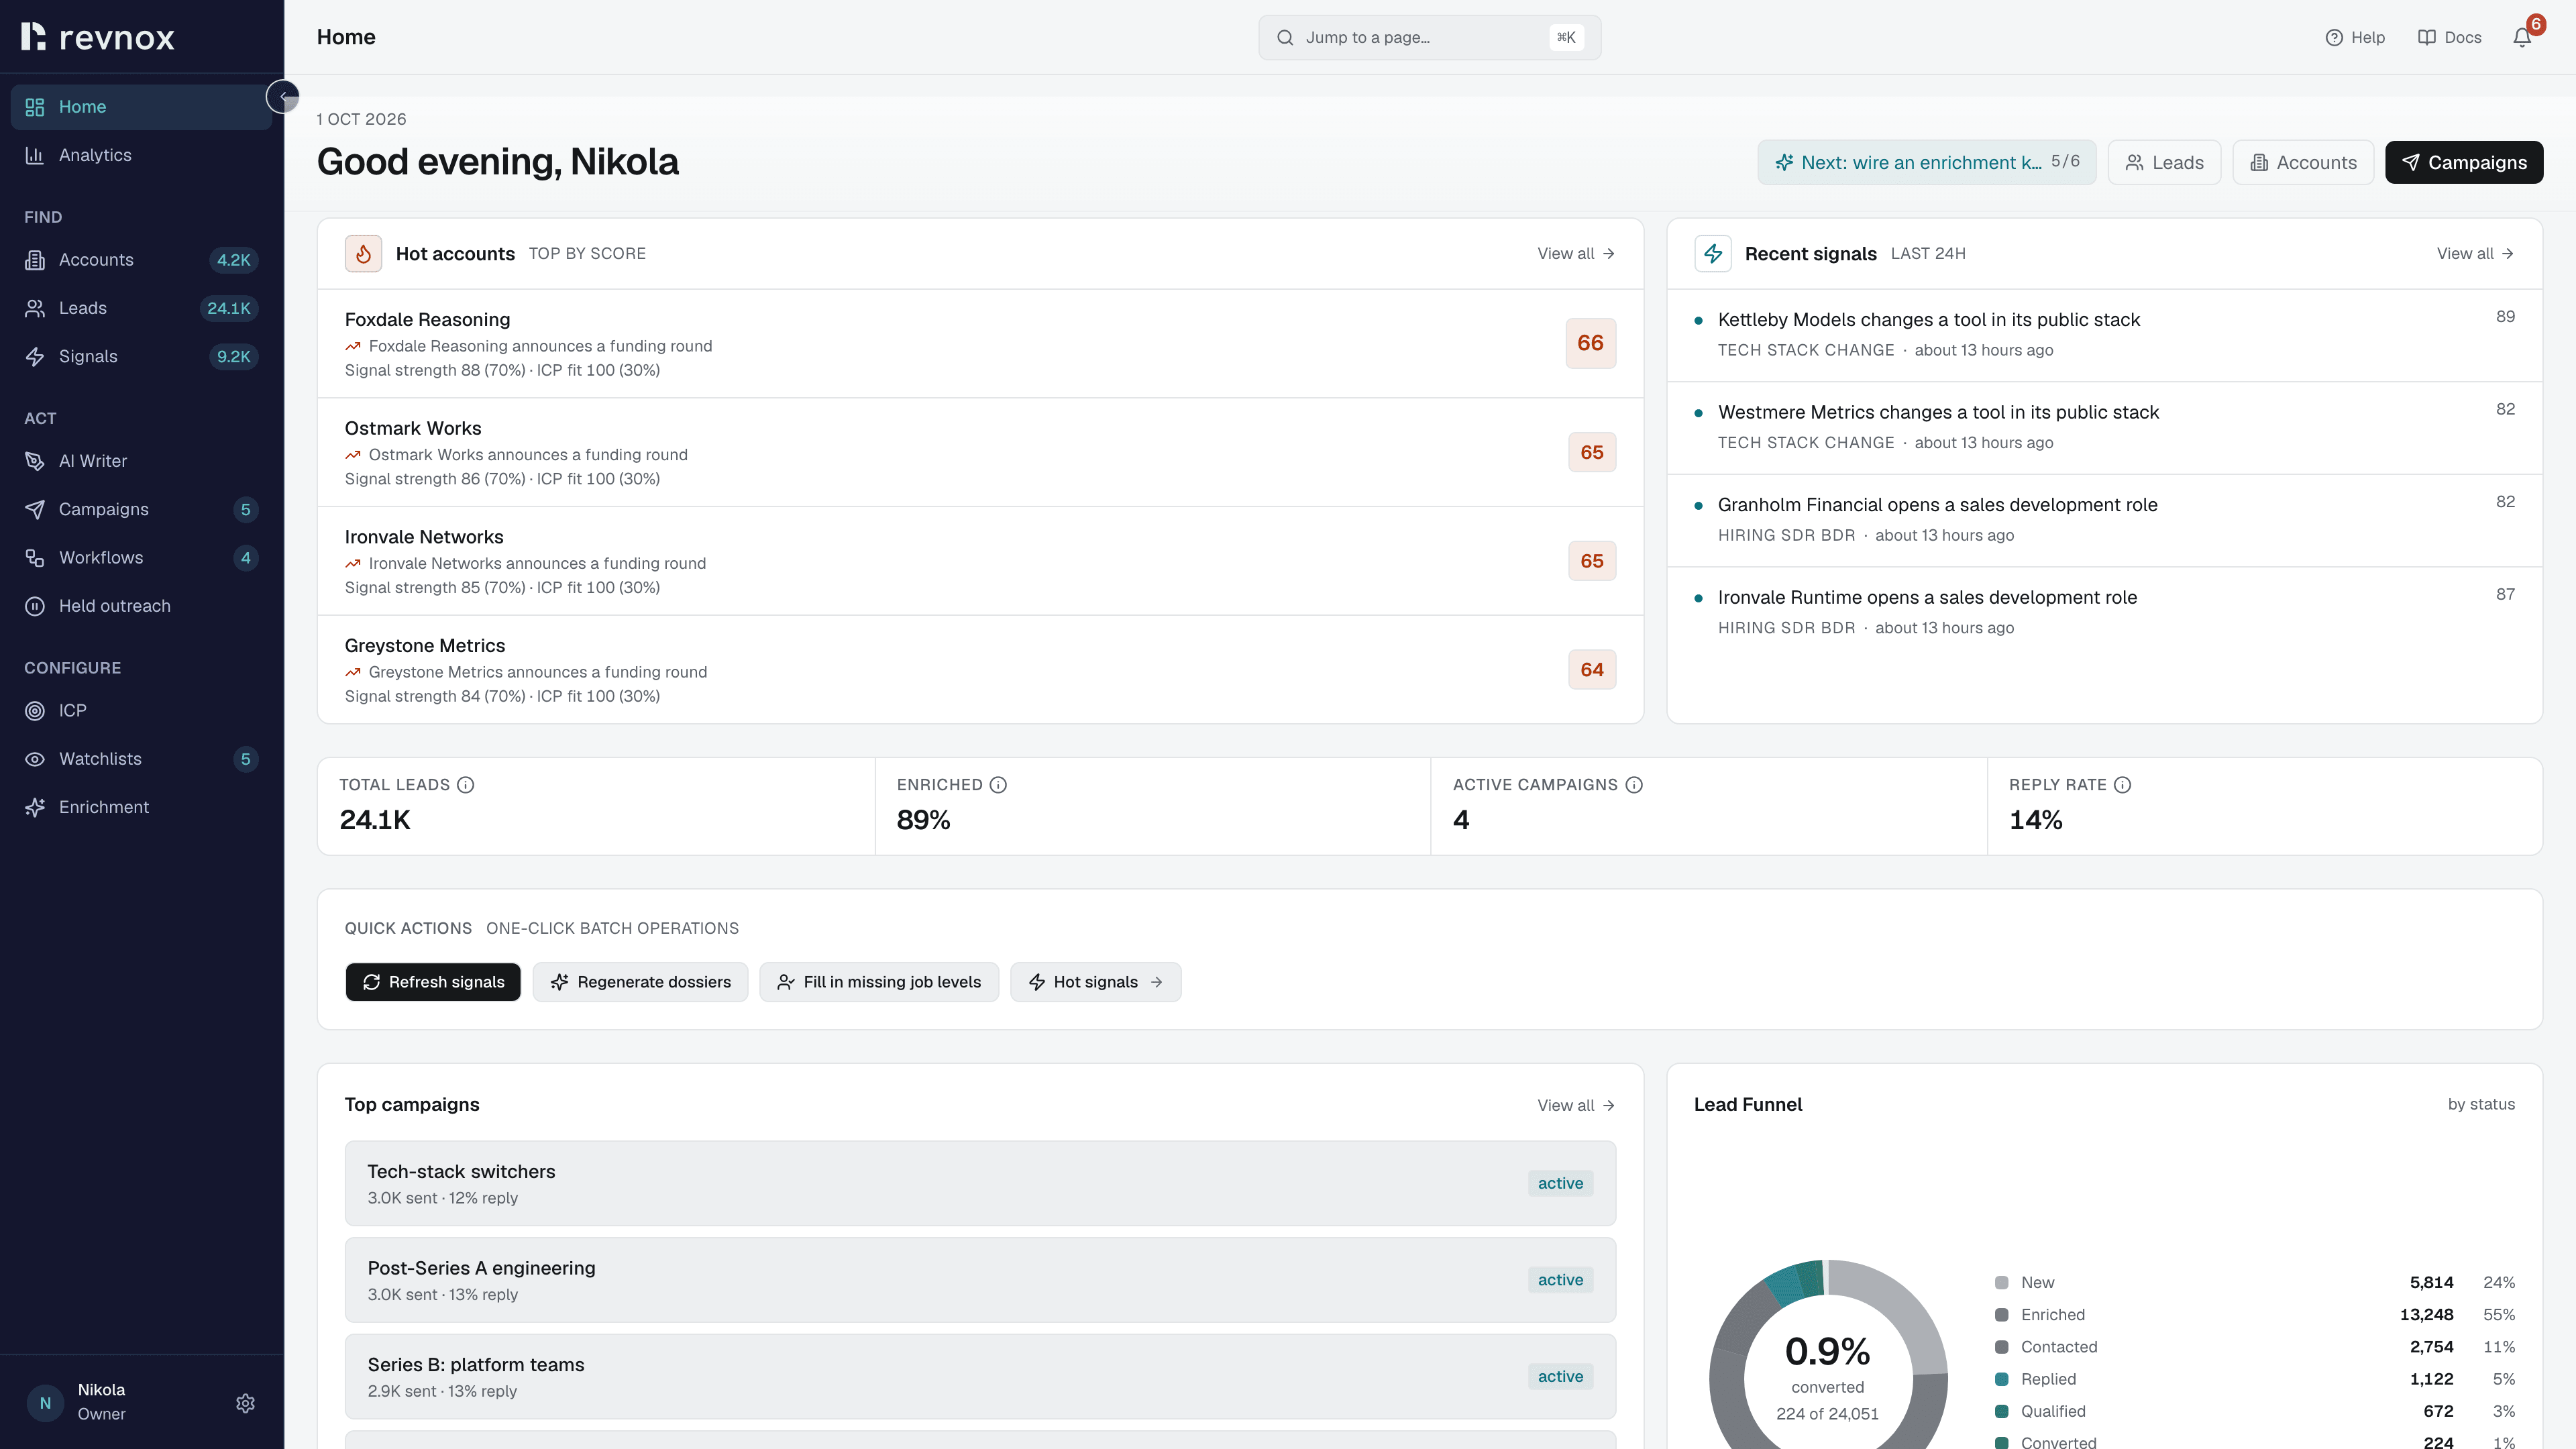The width and height of the screenshot is (2576, 1449).
Task: Click the Reply Rate info icon
Action: point(2122,785)
